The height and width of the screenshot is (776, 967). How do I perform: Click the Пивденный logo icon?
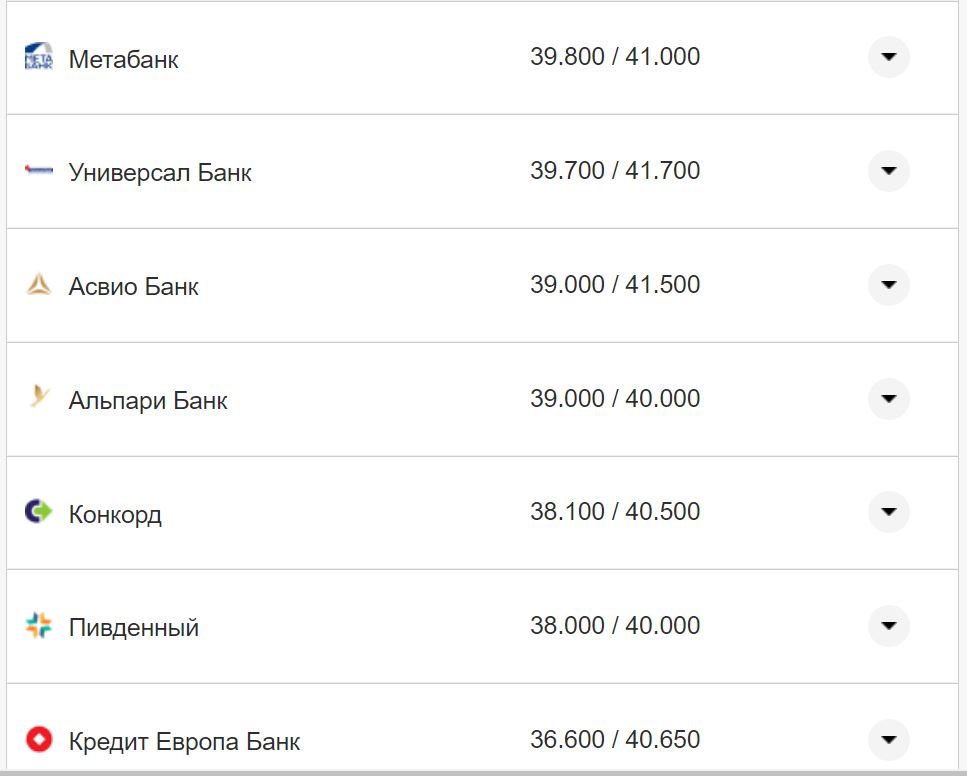coord(38,626)
